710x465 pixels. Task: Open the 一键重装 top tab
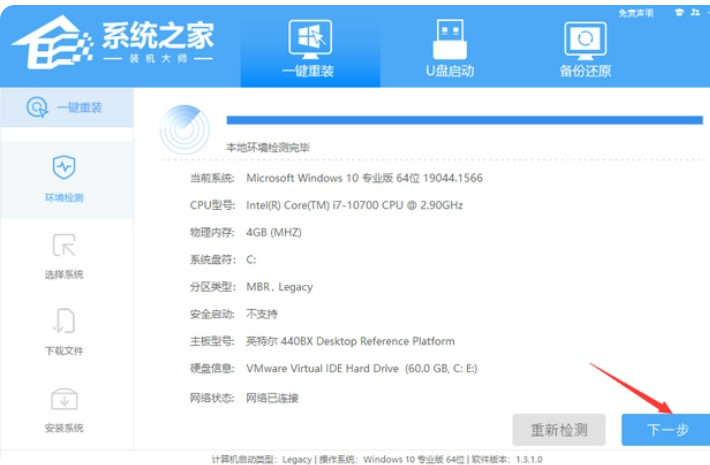point(310,48)
